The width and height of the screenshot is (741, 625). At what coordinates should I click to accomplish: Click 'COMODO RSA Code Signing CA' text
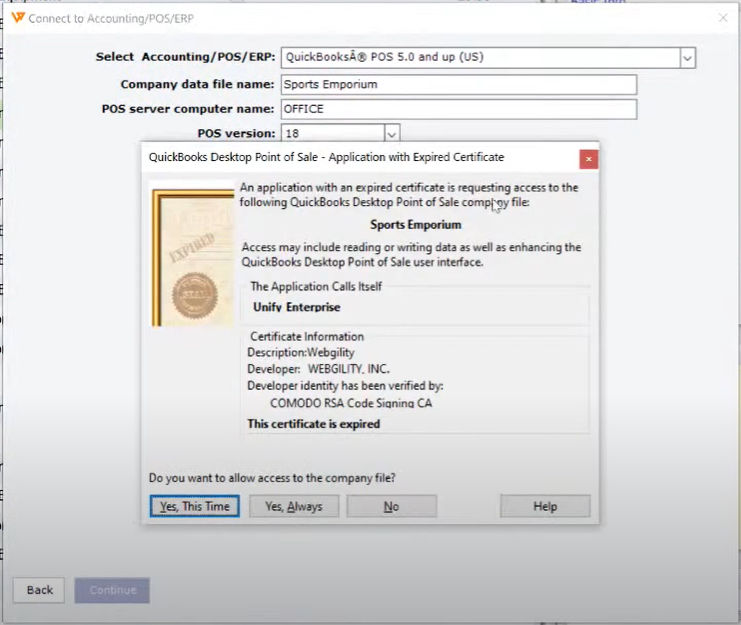(351, 403)
